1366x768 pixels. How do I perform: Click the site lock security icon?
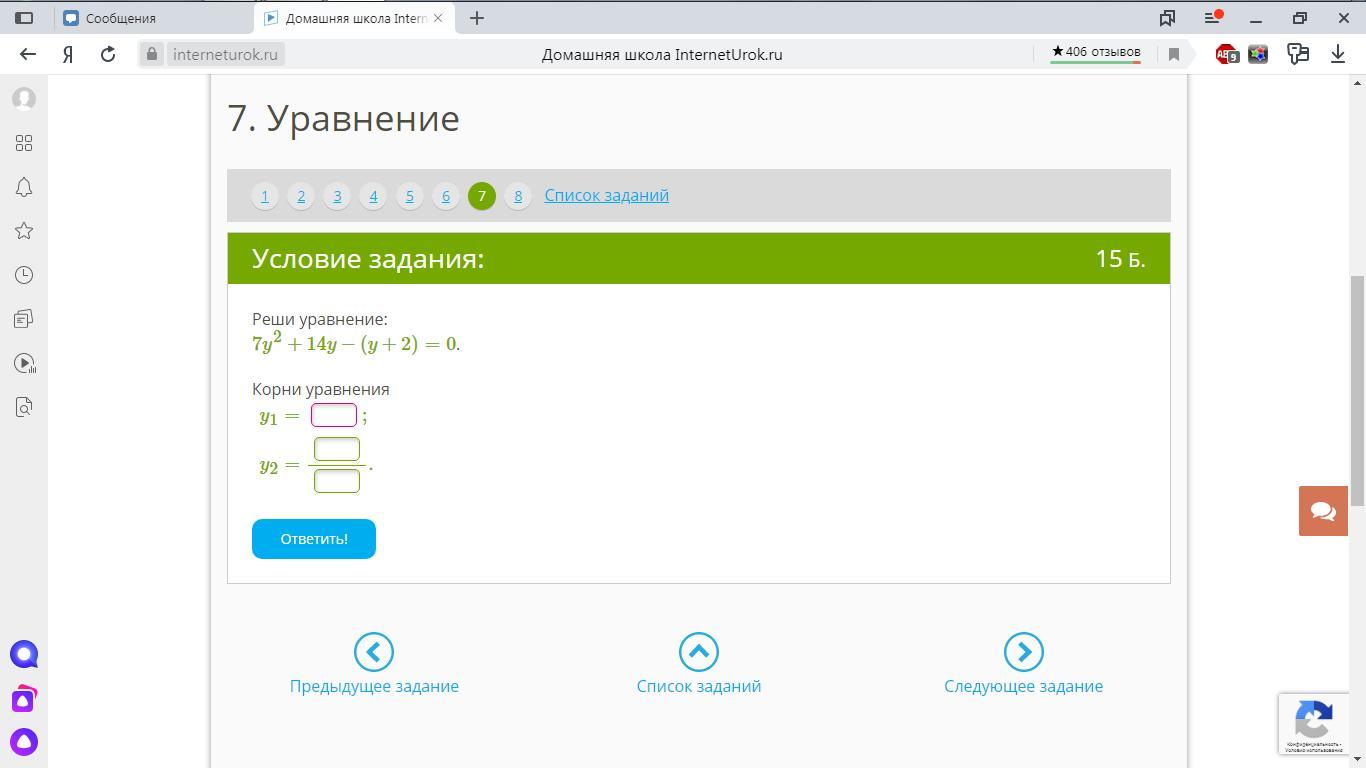152,54
